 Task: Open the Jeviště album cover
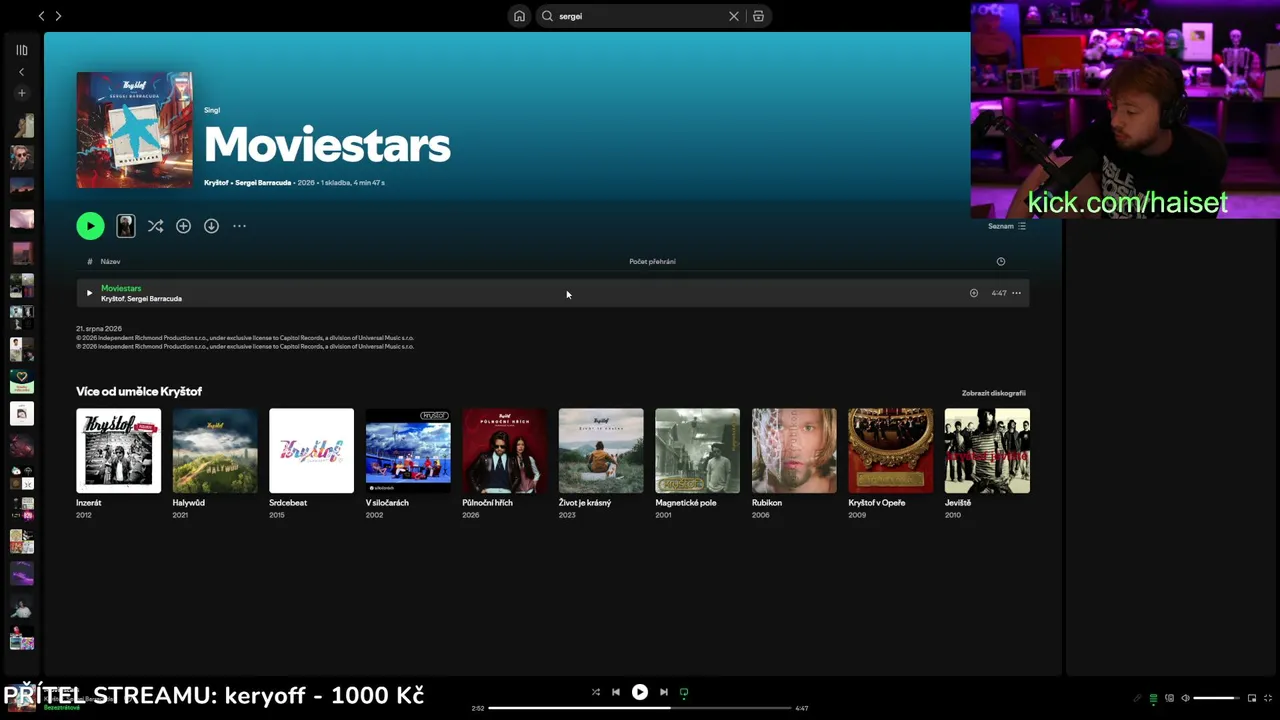[987, 450]
